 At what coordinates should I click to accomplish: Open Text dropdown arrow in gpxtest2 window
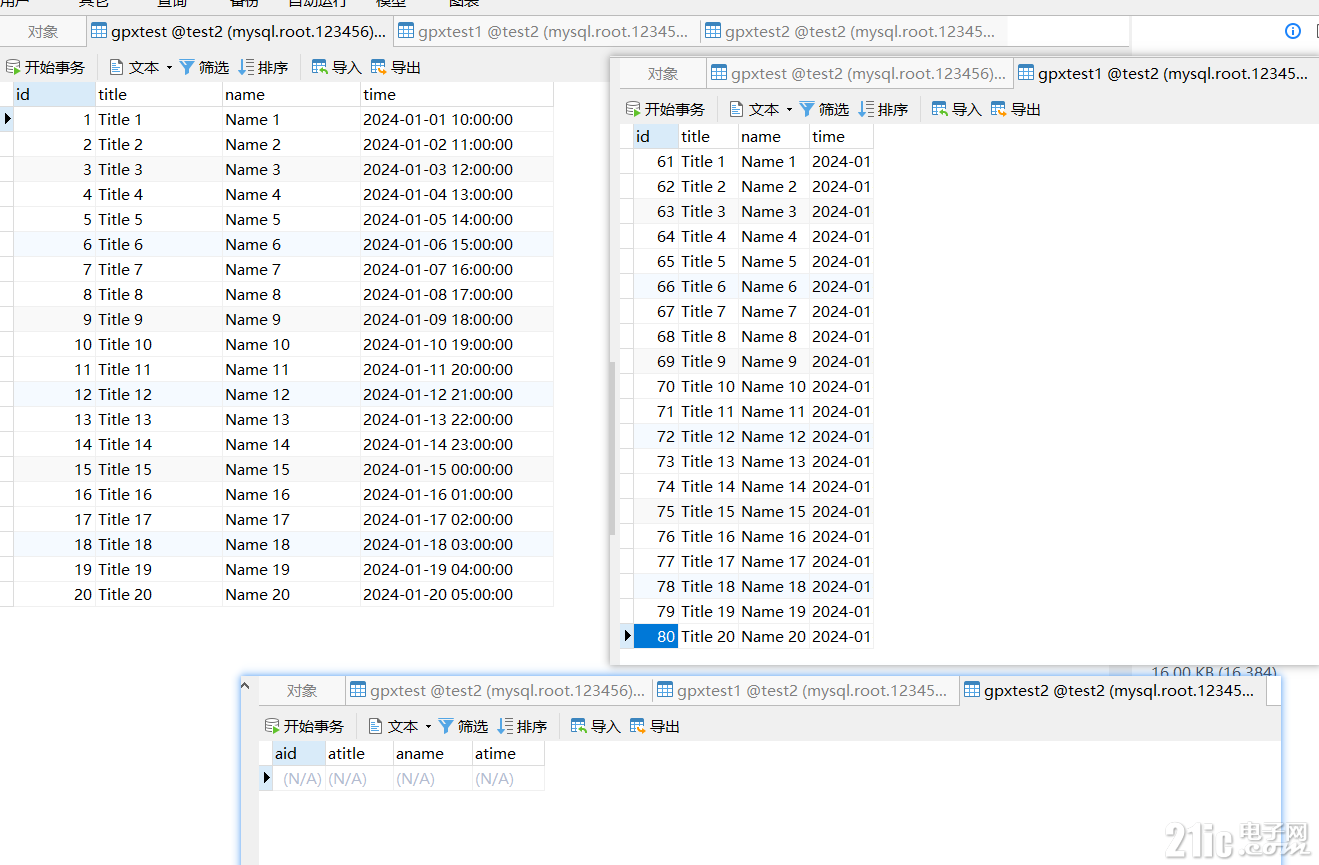(x=428, y=726)
